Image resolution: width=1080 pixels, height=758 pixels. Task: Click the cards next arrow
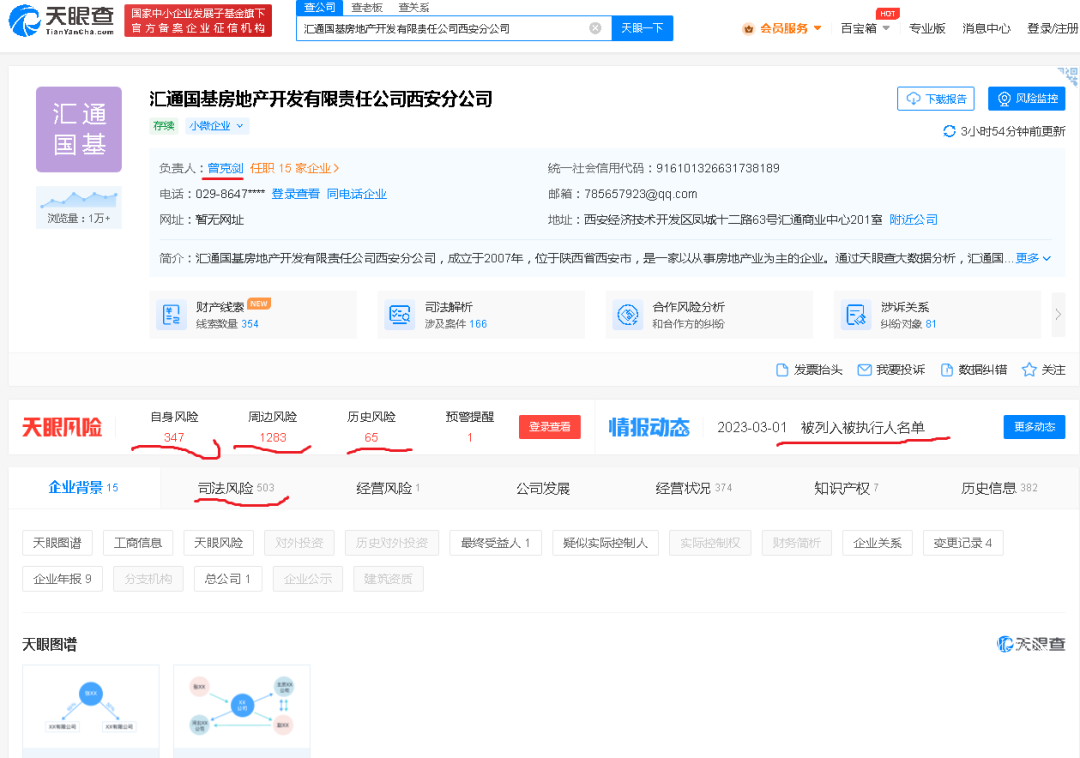click(x=1058, y=315)
